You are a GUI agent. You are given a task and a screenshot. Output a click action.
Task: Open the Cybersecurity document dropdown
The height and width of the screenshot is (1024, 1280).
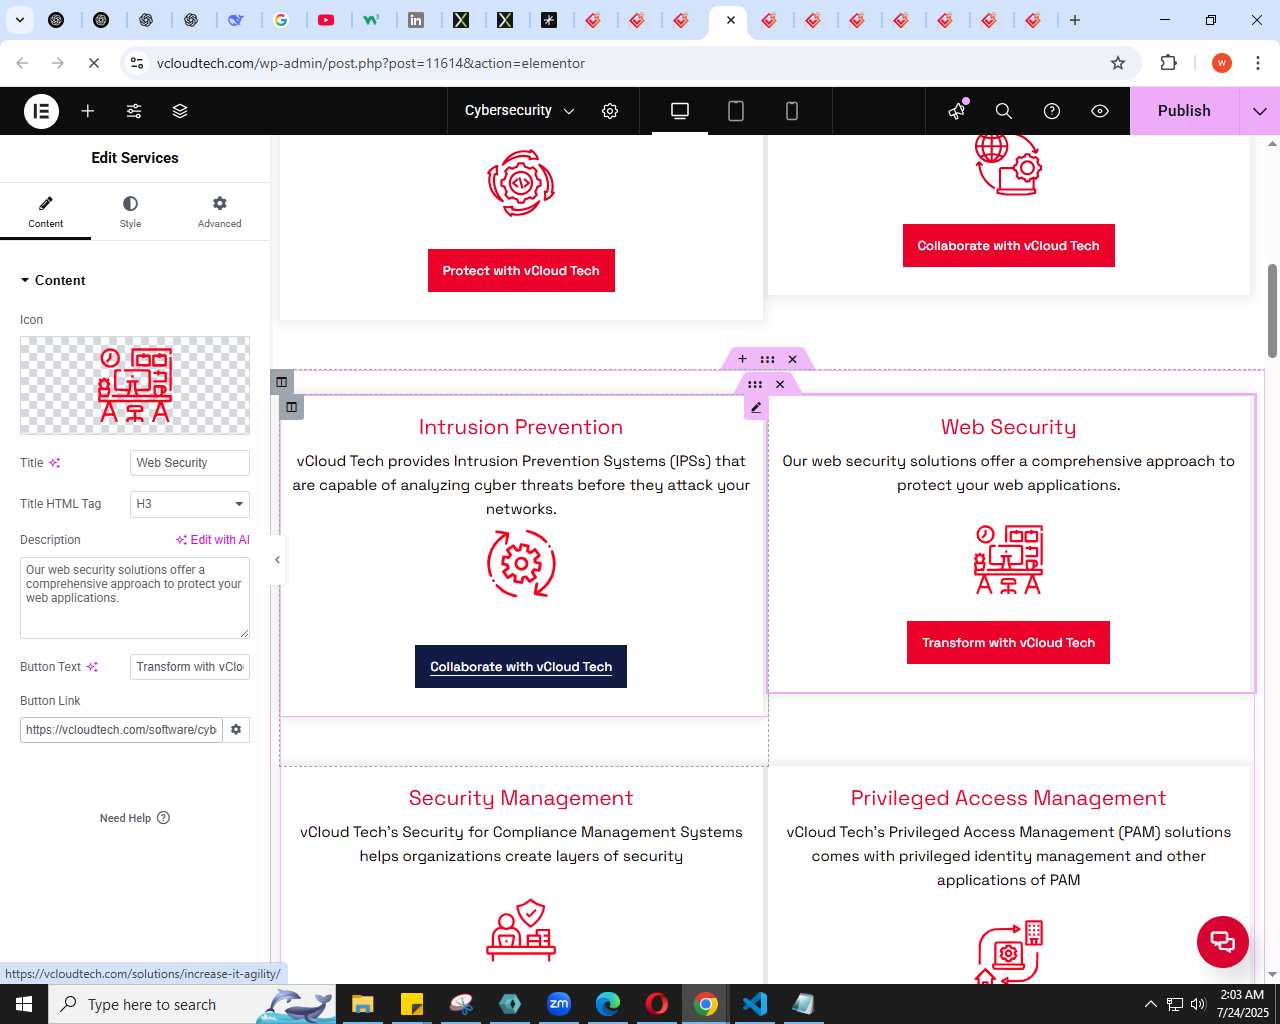click(519, 111)
